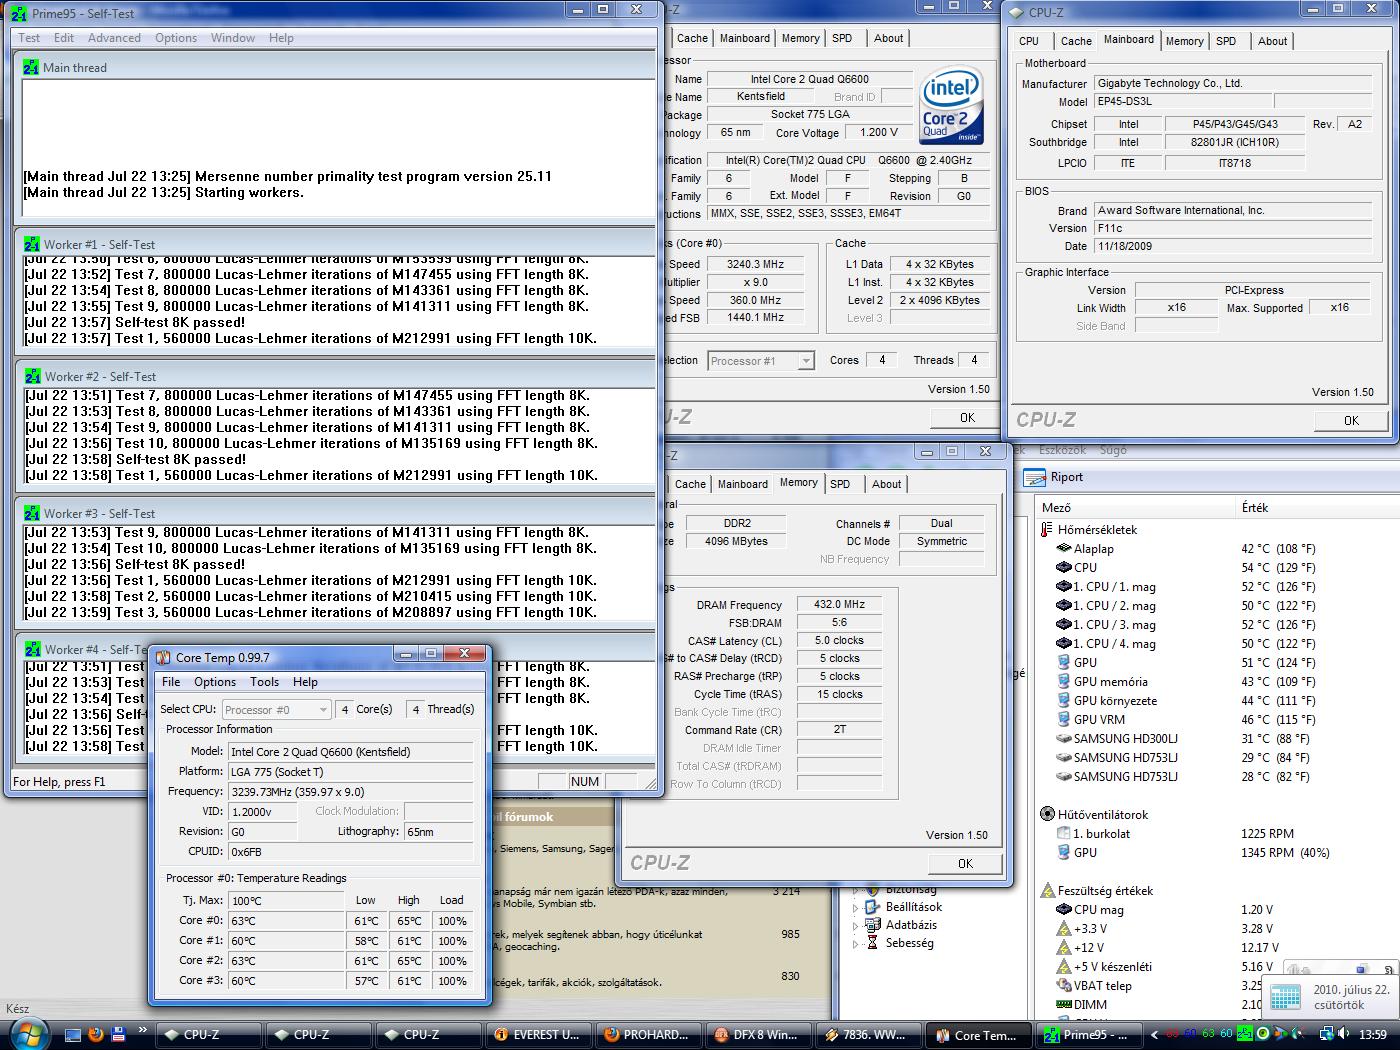Screen dimensions: 1400x1050
Task: Open the Prime95 Advanced menu
Action: click(114, 38)
